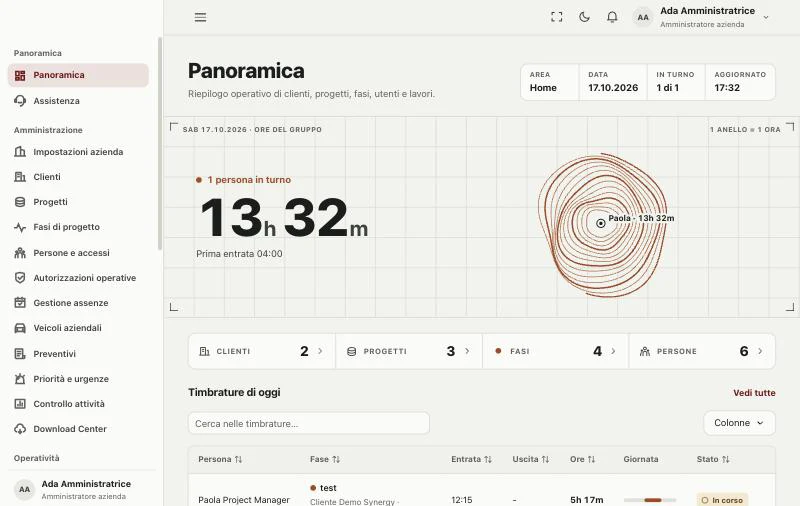Click the Preventivi document icon
Viewport: 800px width, 506px height.
(20, 353)
